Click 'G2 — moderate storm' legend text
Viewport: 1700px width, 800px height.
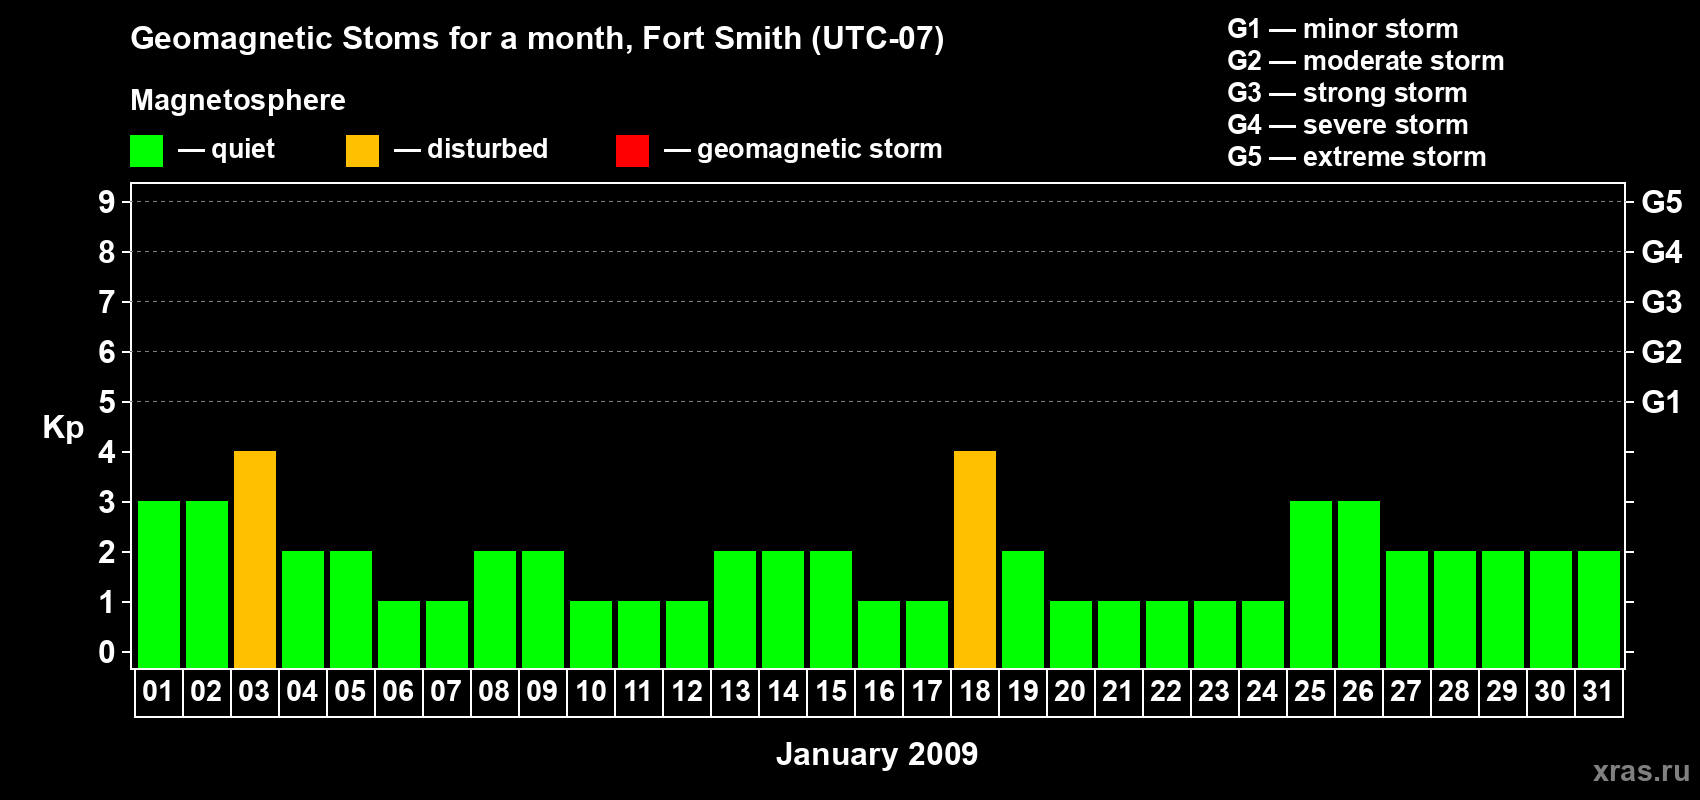pos(1366,61)
